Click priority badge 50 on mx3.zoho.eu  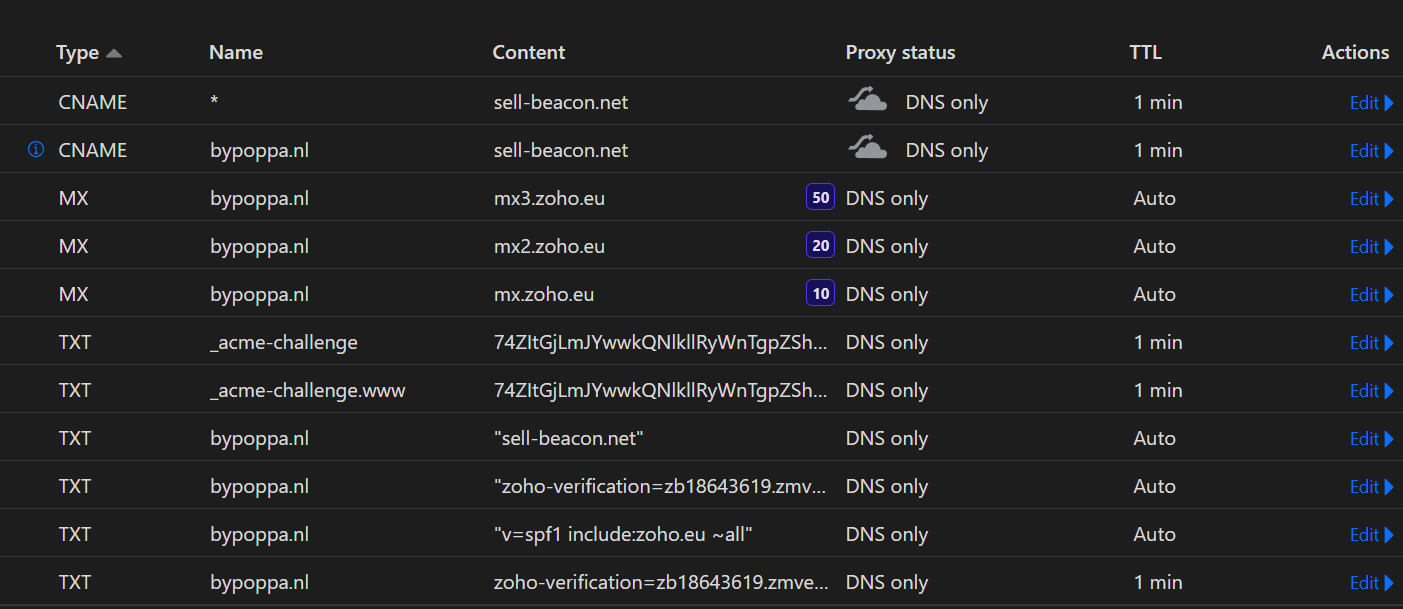[x=820, y=198]
